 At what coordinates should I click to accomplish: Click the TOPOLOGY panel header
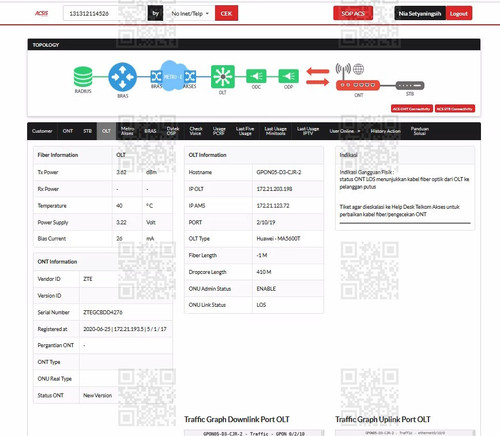click(254, 45)
